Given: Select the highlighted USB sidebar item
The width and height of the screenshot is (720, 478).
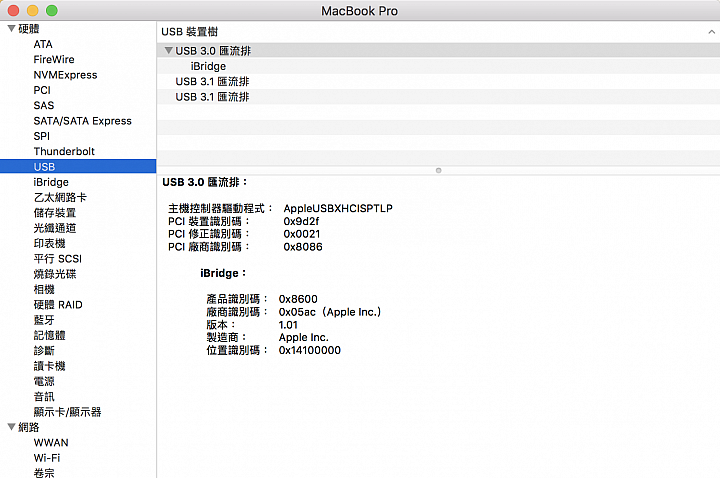Looking at the screenshot, I should click(x=78, y=166).
